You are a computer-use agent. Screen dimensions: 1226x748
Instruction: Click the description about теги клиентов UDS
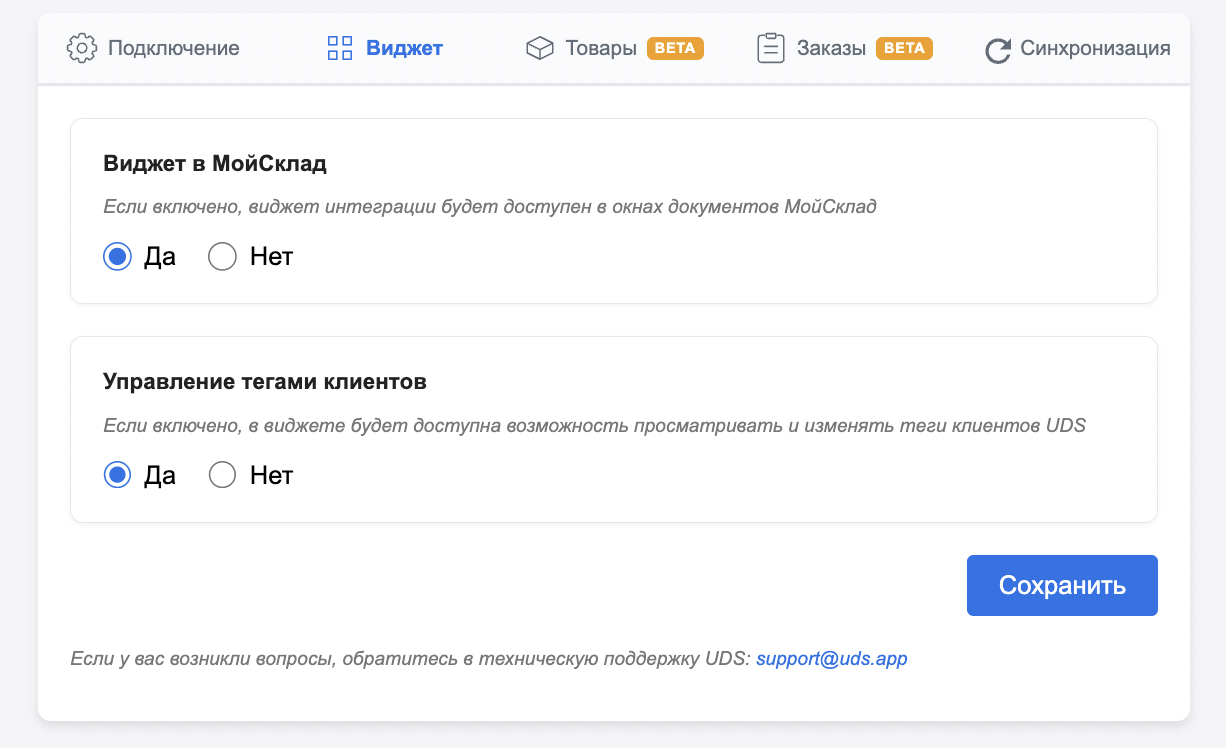coord(594,425)
